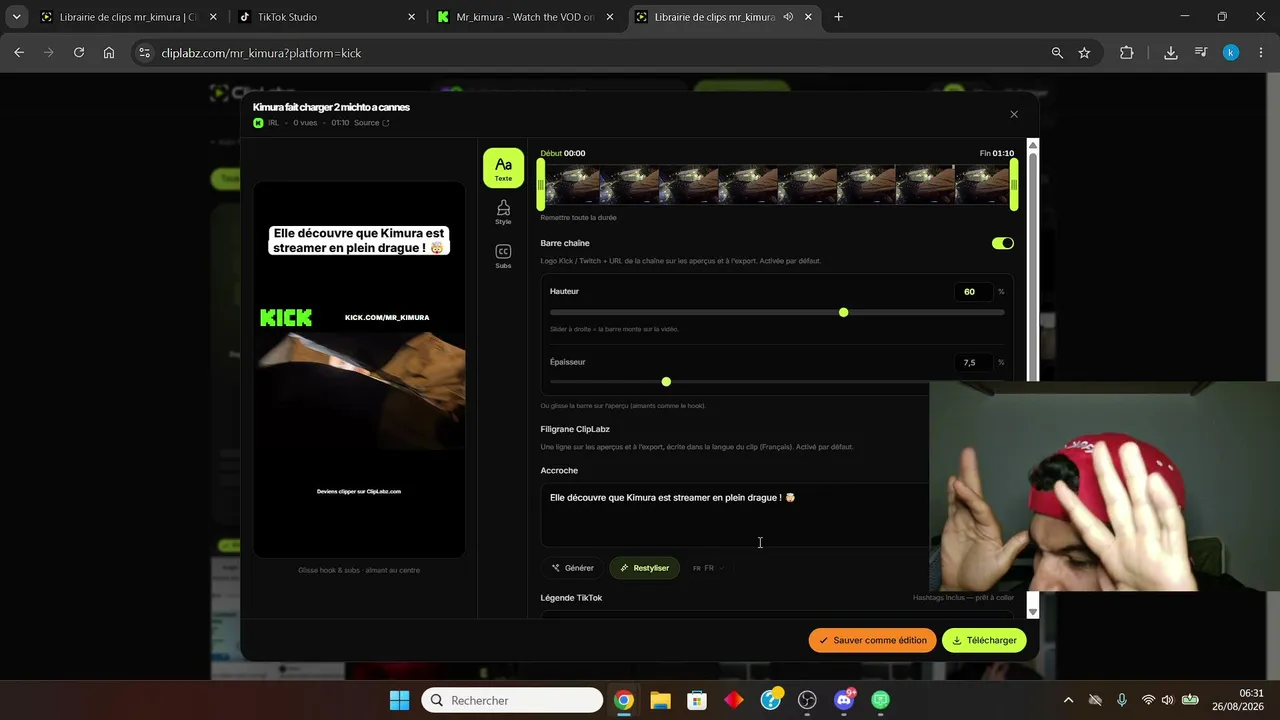This screenshot has width=1280, height=720.
Task: Mute the active tab audio icon
Action: (x=788, y=17)
